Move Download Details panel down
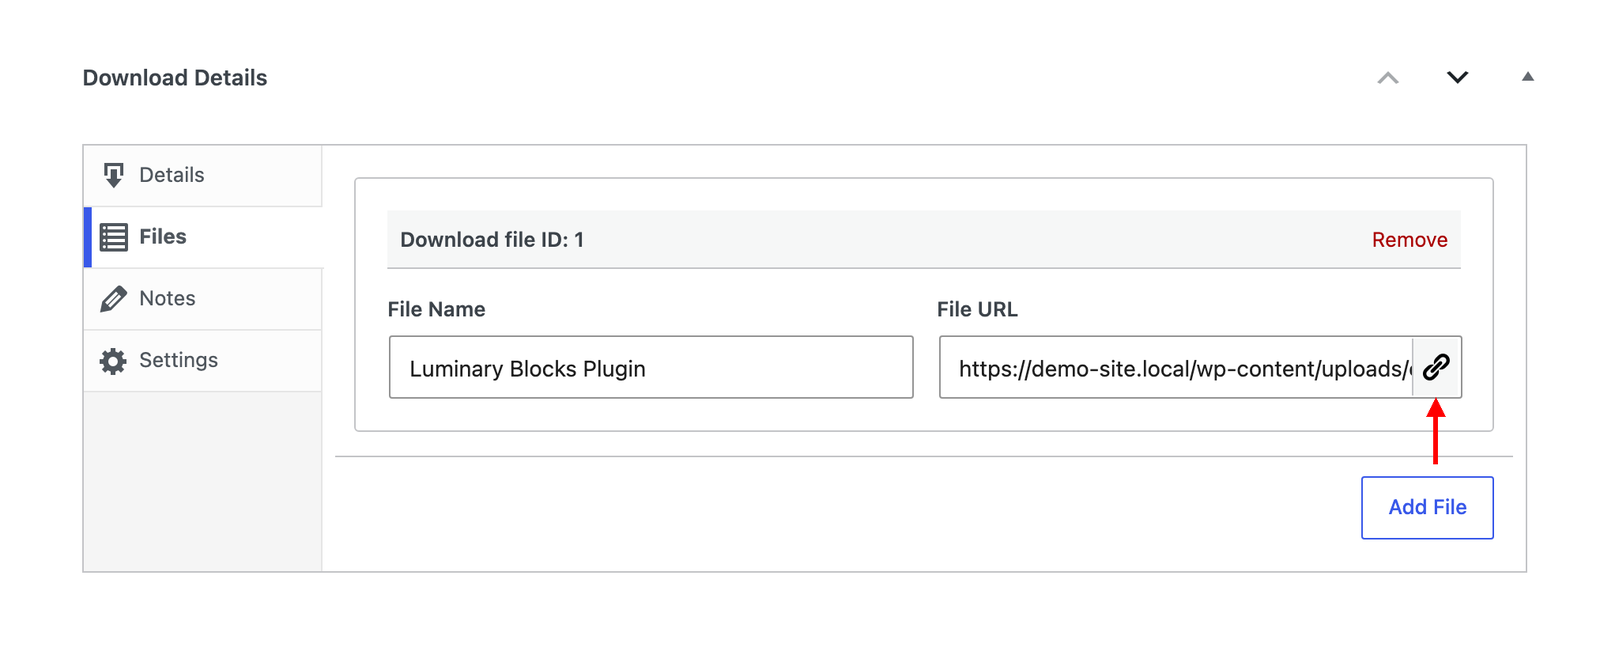 click(1458, 78)
